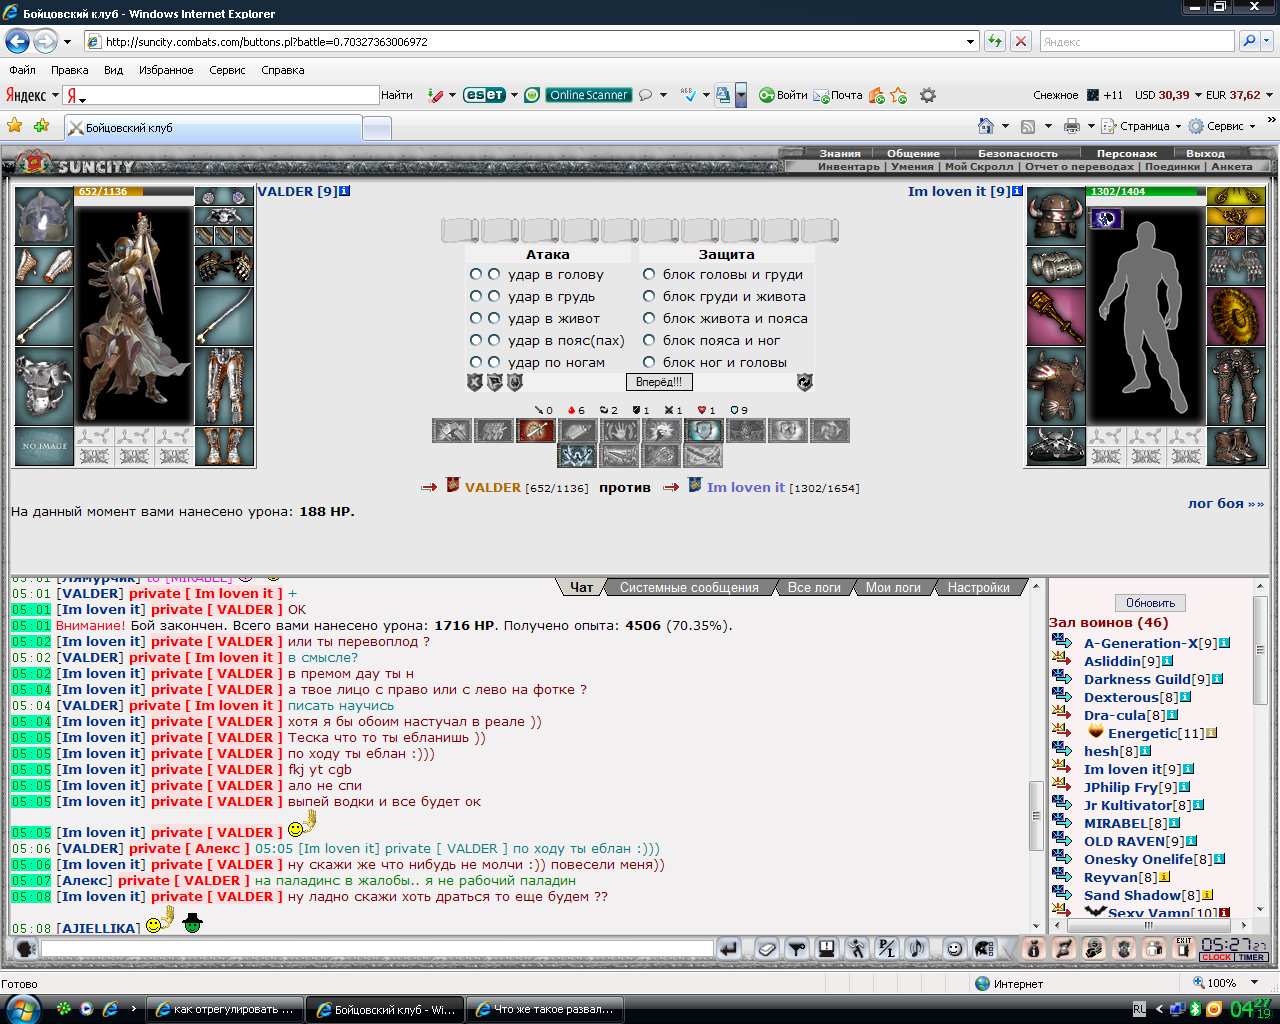Toggle the P/L transliteration icon
Screen dimensions: 1280x1024
click(x=887, y=949)
